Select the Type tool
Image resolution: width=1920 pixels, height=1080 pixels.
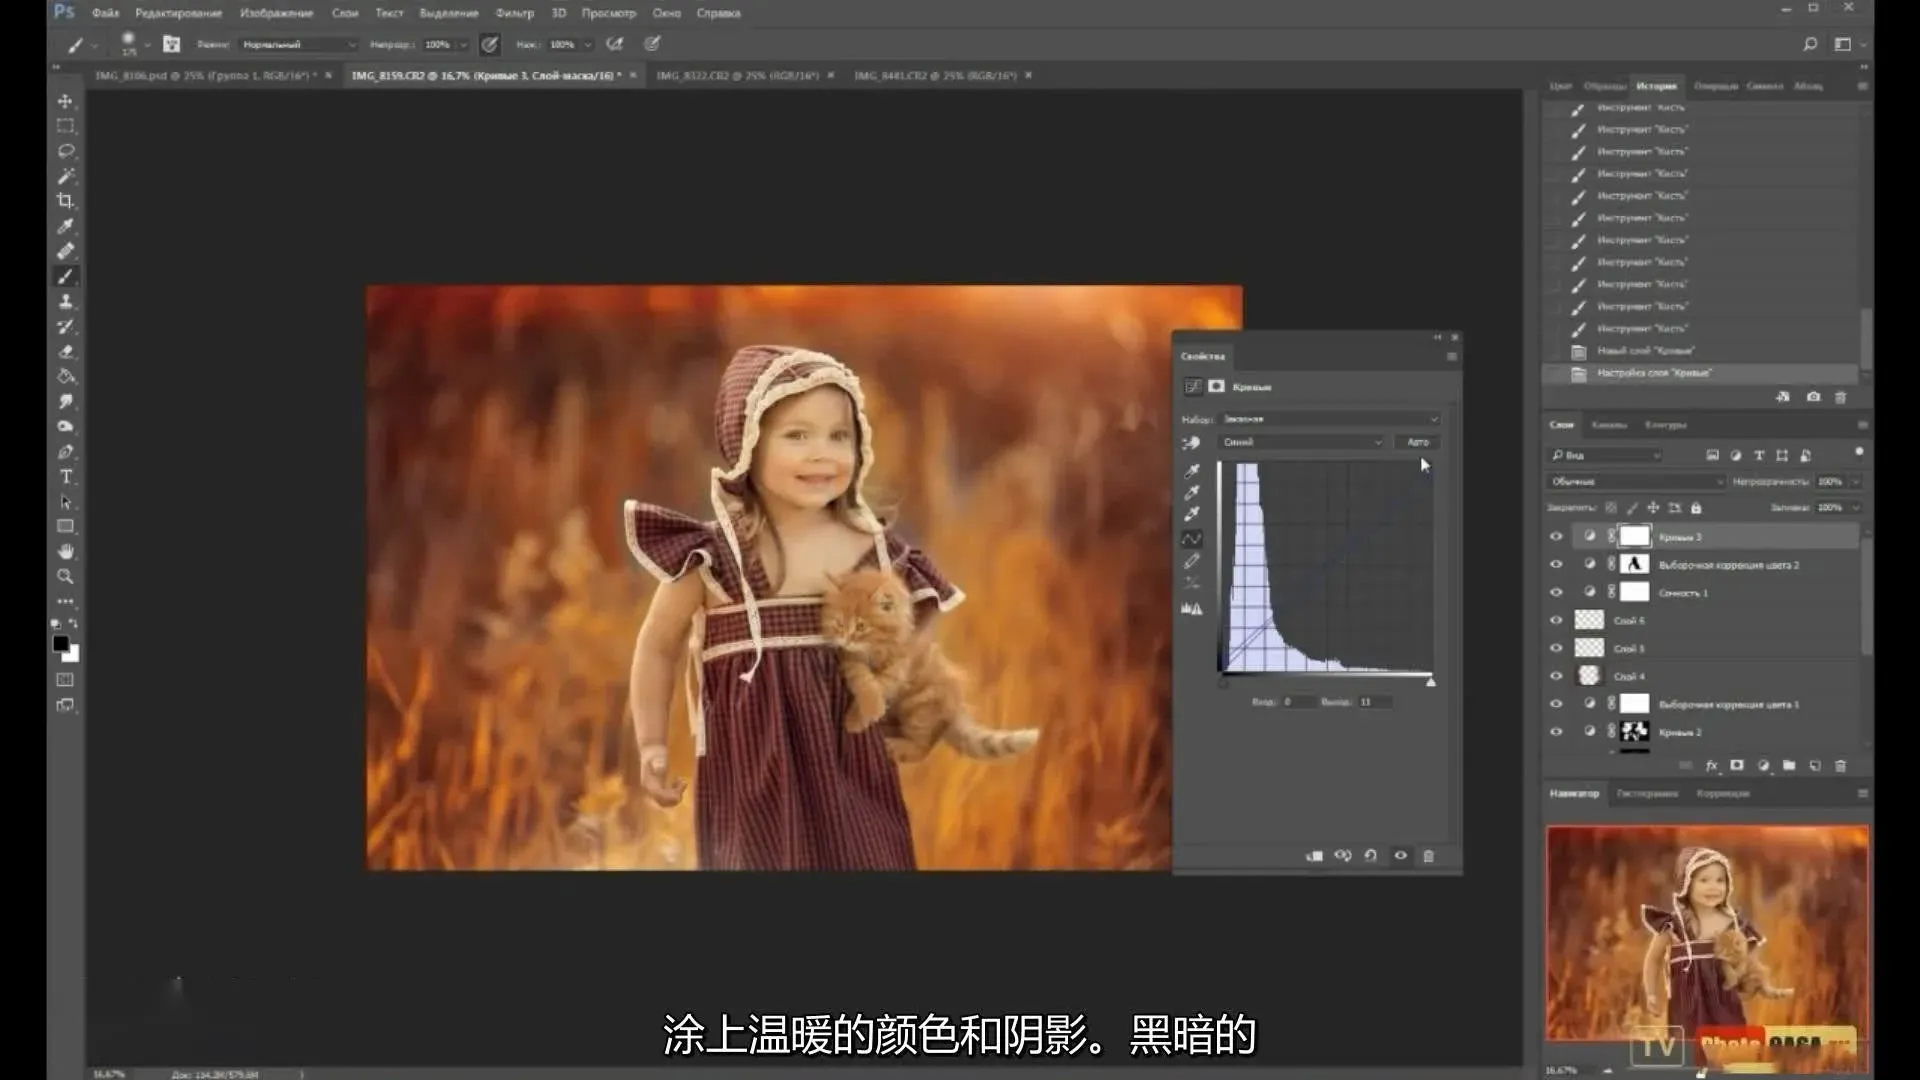(65, 477)
